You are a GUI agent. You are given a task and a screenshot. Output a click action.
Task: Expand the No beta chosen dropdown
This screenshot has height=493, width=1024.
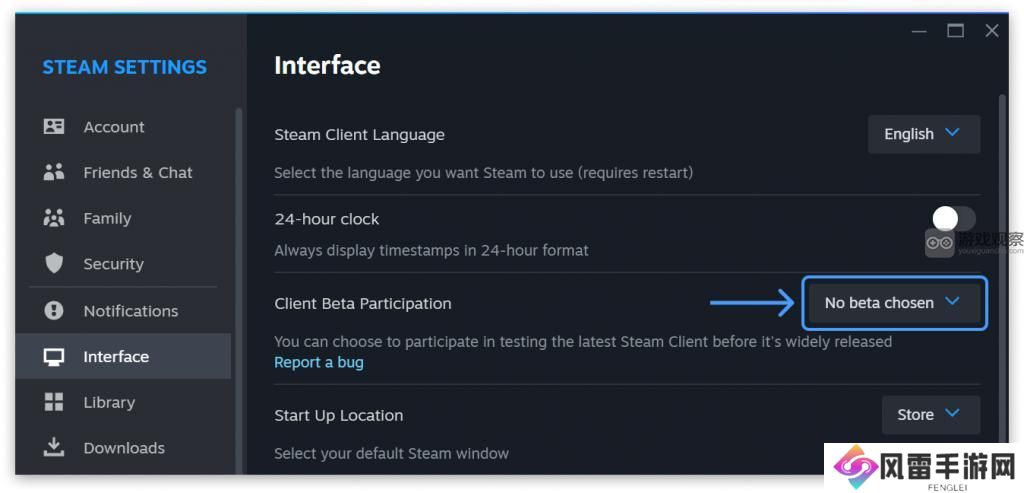tap(894, 303)
